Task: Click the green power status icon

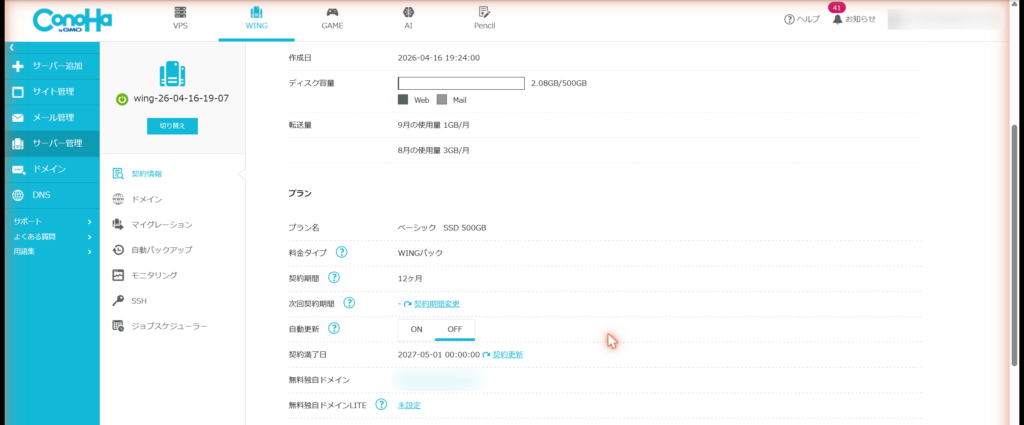Action: click(x=121, y=99)
